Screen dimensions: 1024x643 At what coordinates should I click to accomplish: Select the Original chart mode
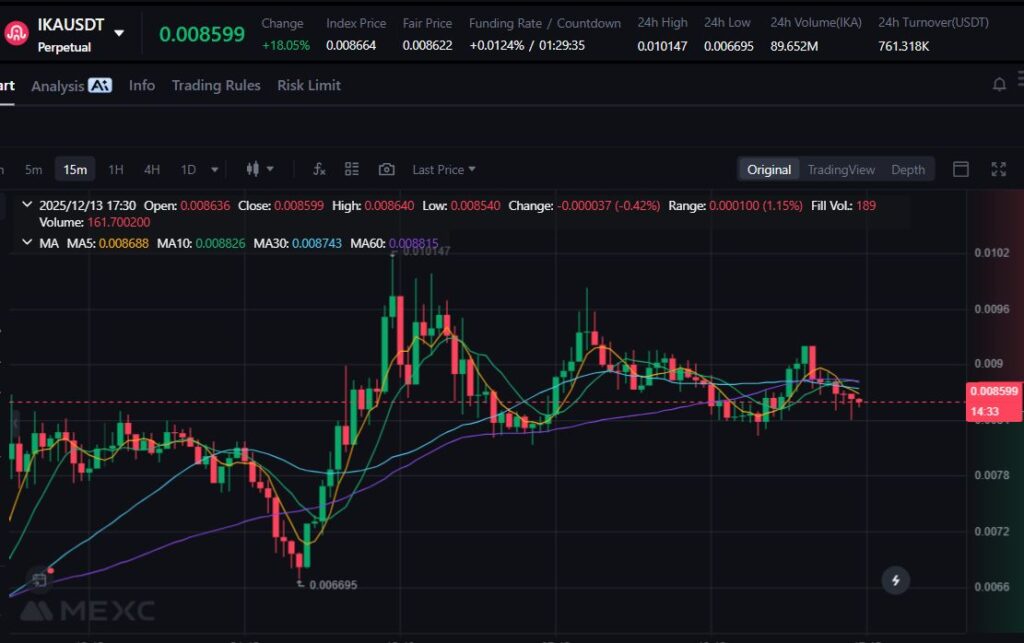click(x=769, y=169)
